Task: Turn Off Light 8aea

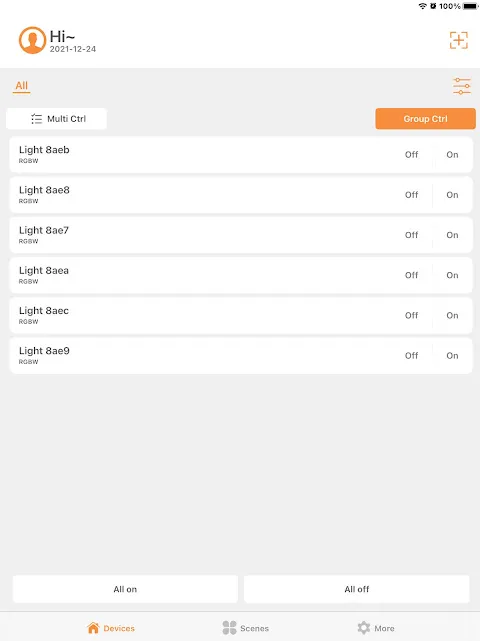Action: point(411,275)
